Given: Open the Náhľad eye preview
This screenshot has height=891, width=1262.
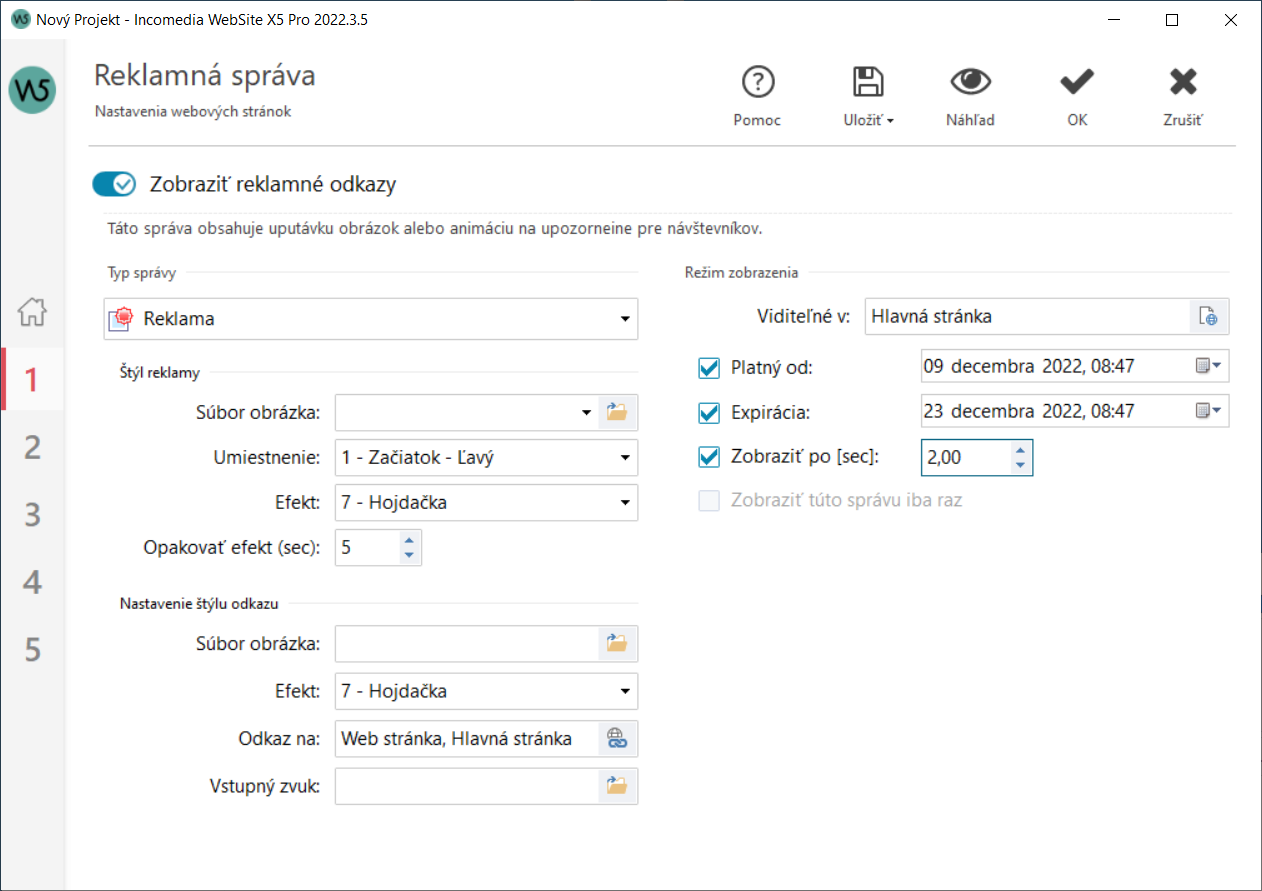Looking at the screenshot, I should coord(970,82).
